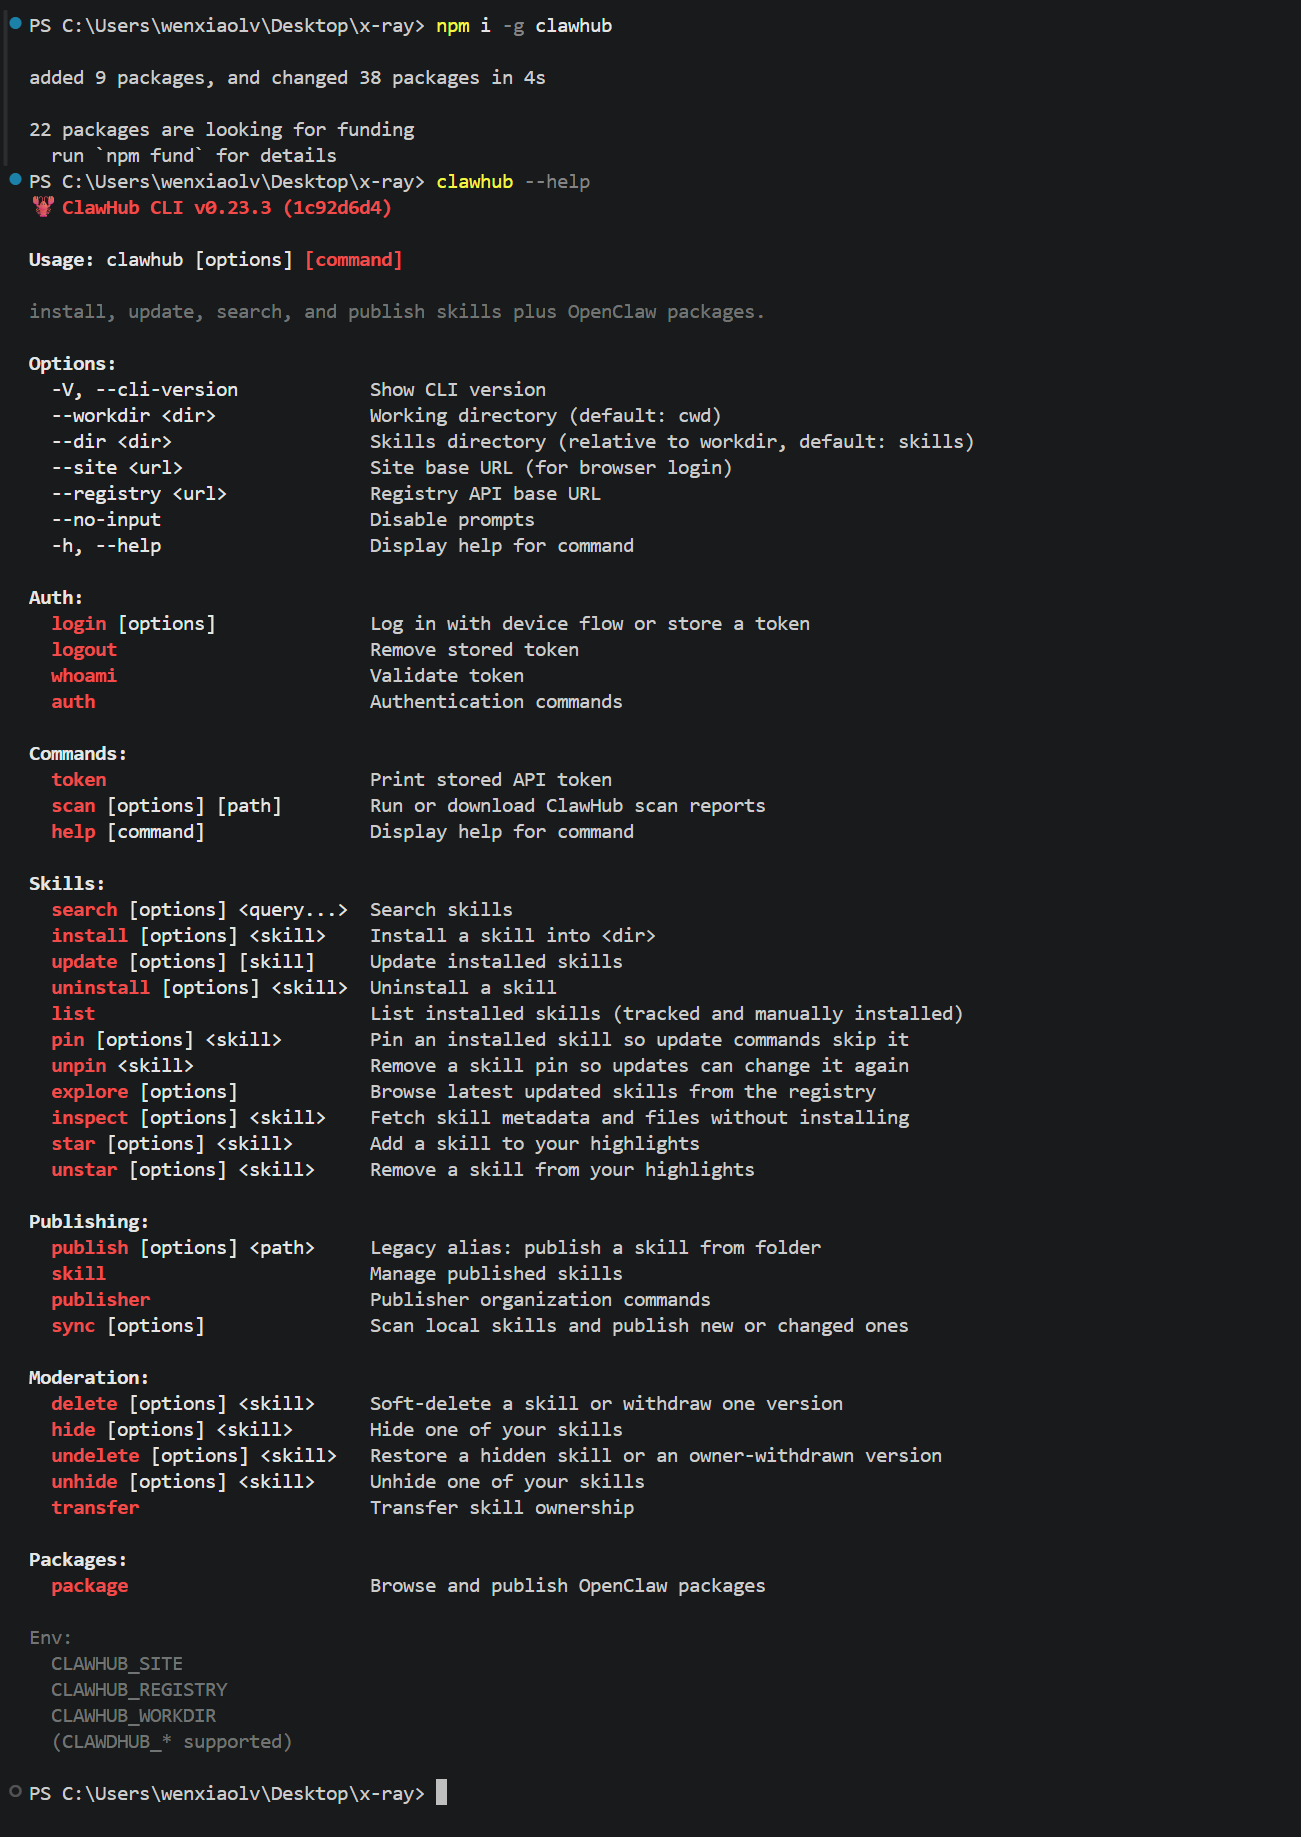Click the terminal cursor block at the prompt
The width and height of the screenshot is (1301, 1837).
pyautogui.click(x=441, y=1792)
